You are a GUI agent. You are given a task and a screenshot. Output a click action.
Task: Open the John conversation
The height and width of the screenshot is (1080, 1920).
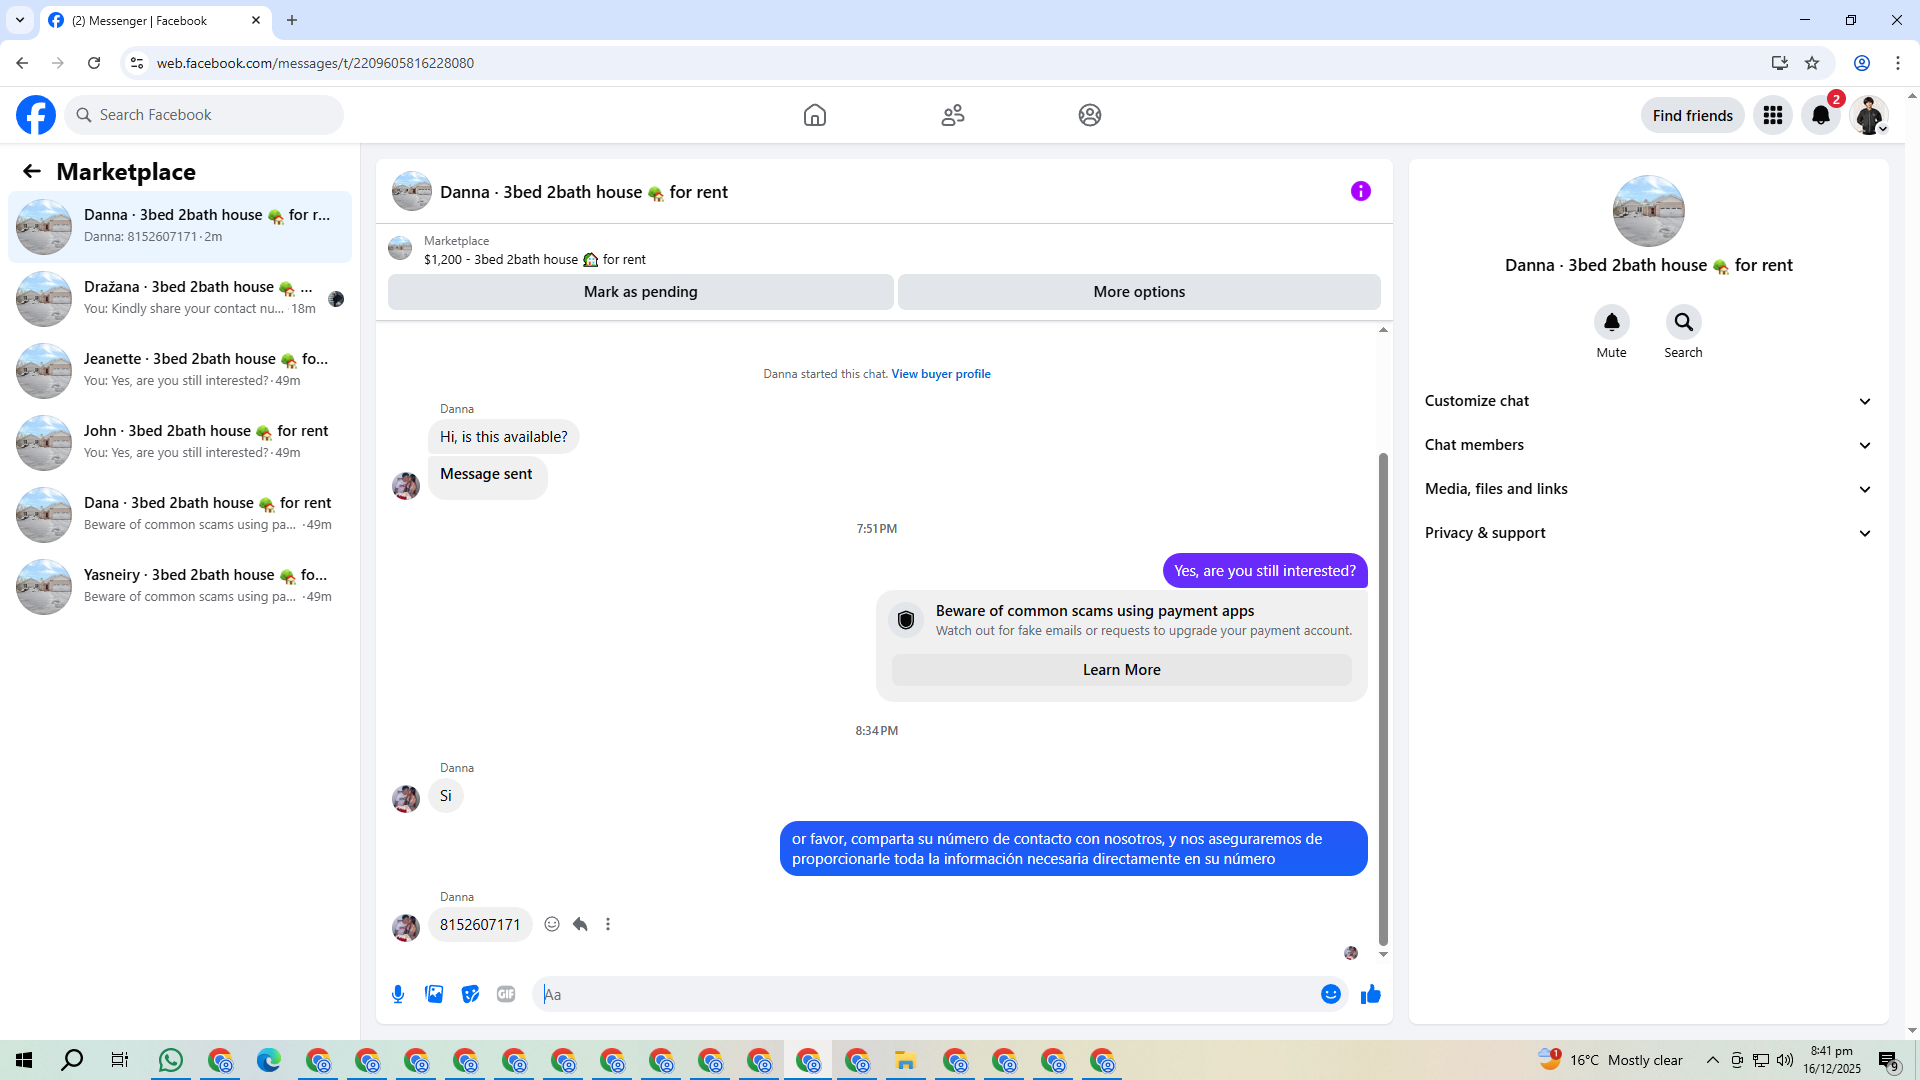[x=180, y=443]
